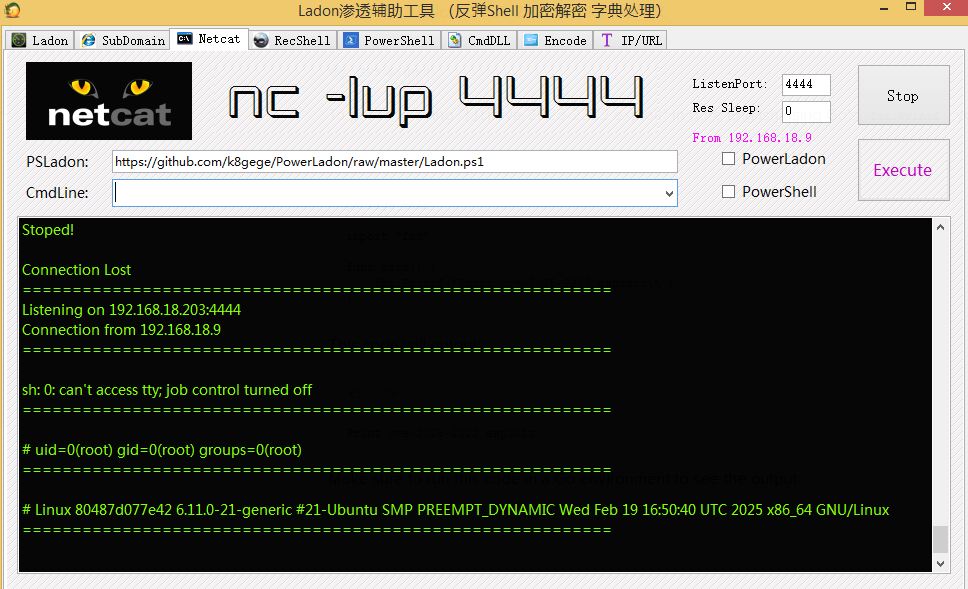Select the RecShell spiral icon
The width and height of the screenshot is (968, 589).
[x=262, y=40]
